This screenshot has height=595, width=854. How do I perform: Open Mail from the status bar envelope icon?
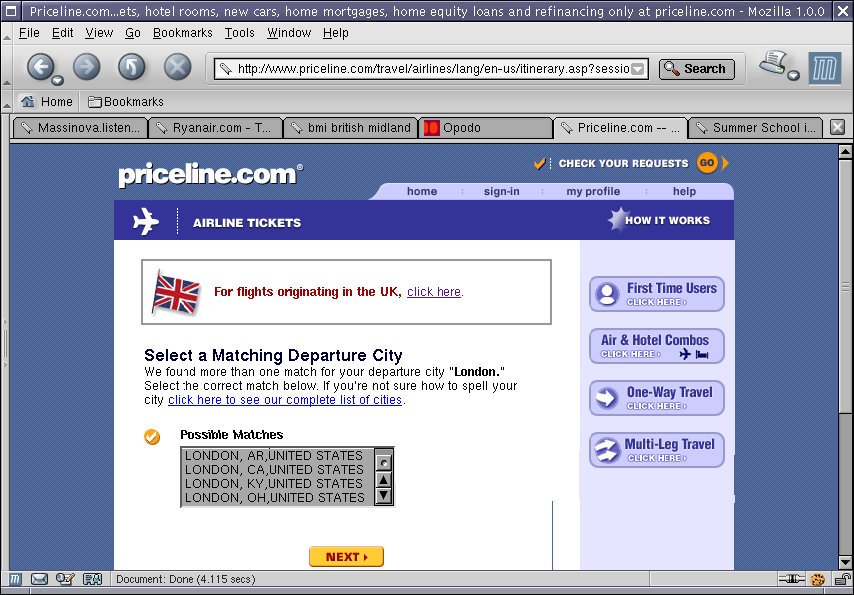click(39, 579)
